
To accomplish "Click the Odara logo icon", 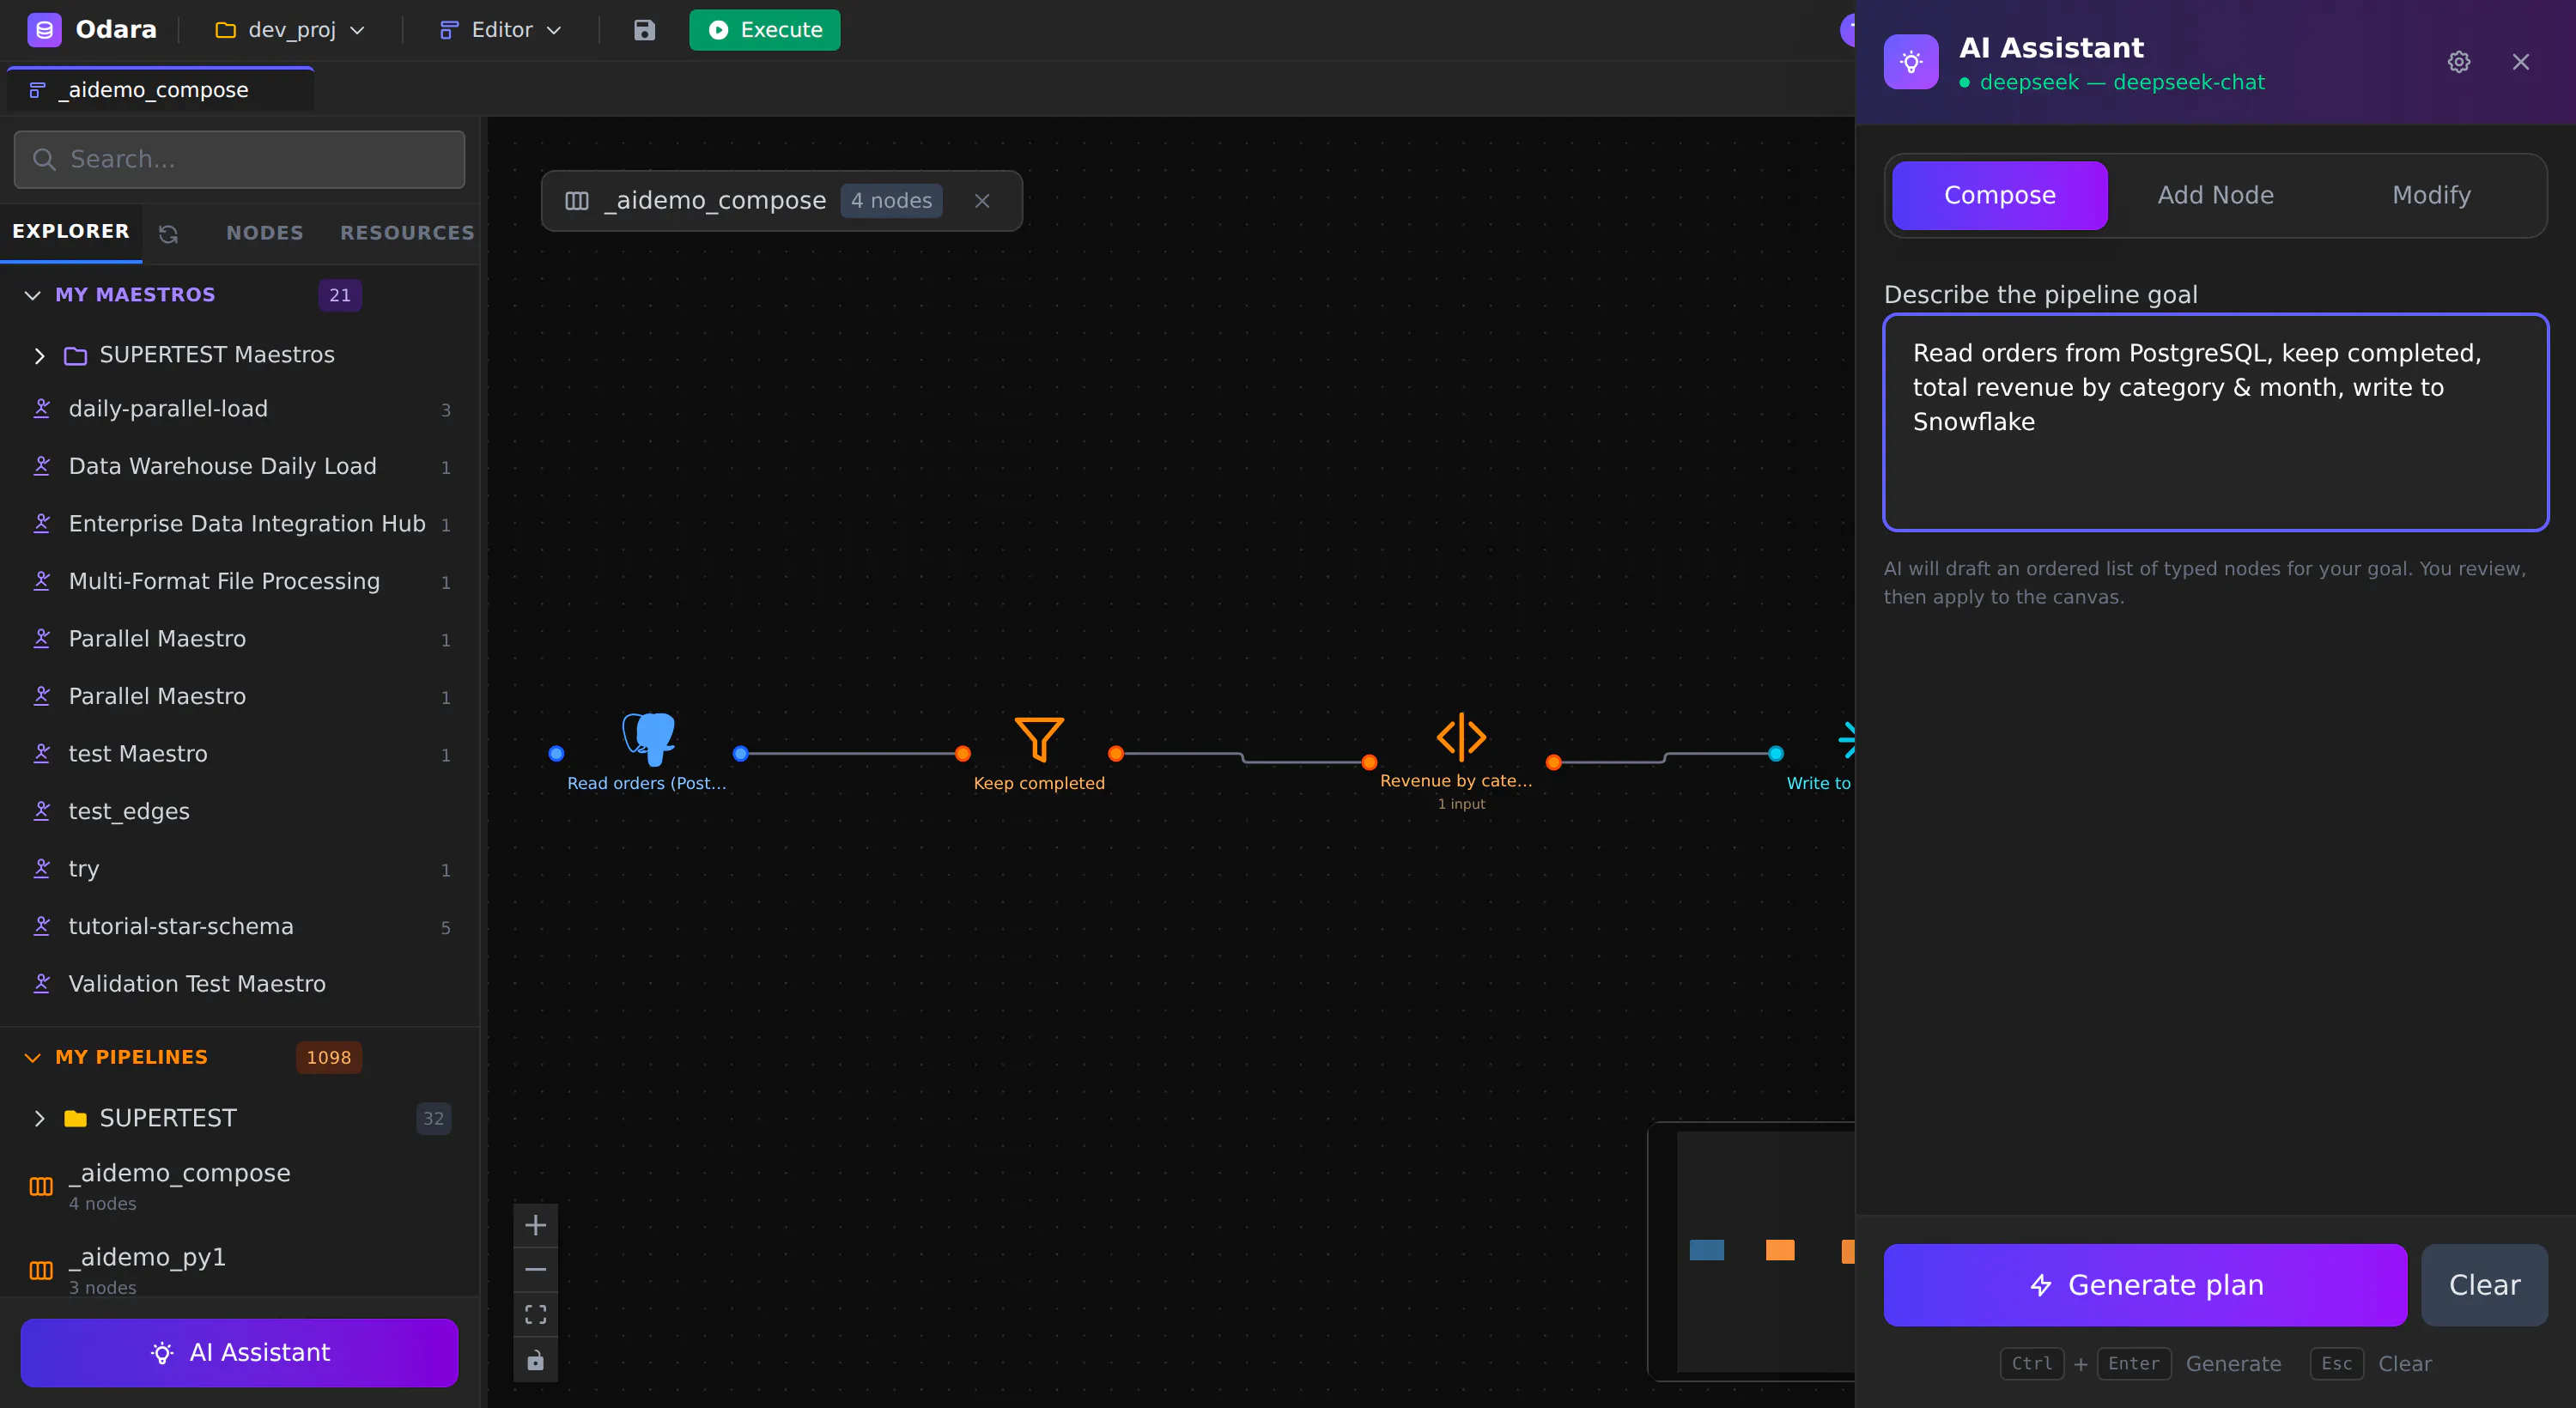I will click(44, 30).
